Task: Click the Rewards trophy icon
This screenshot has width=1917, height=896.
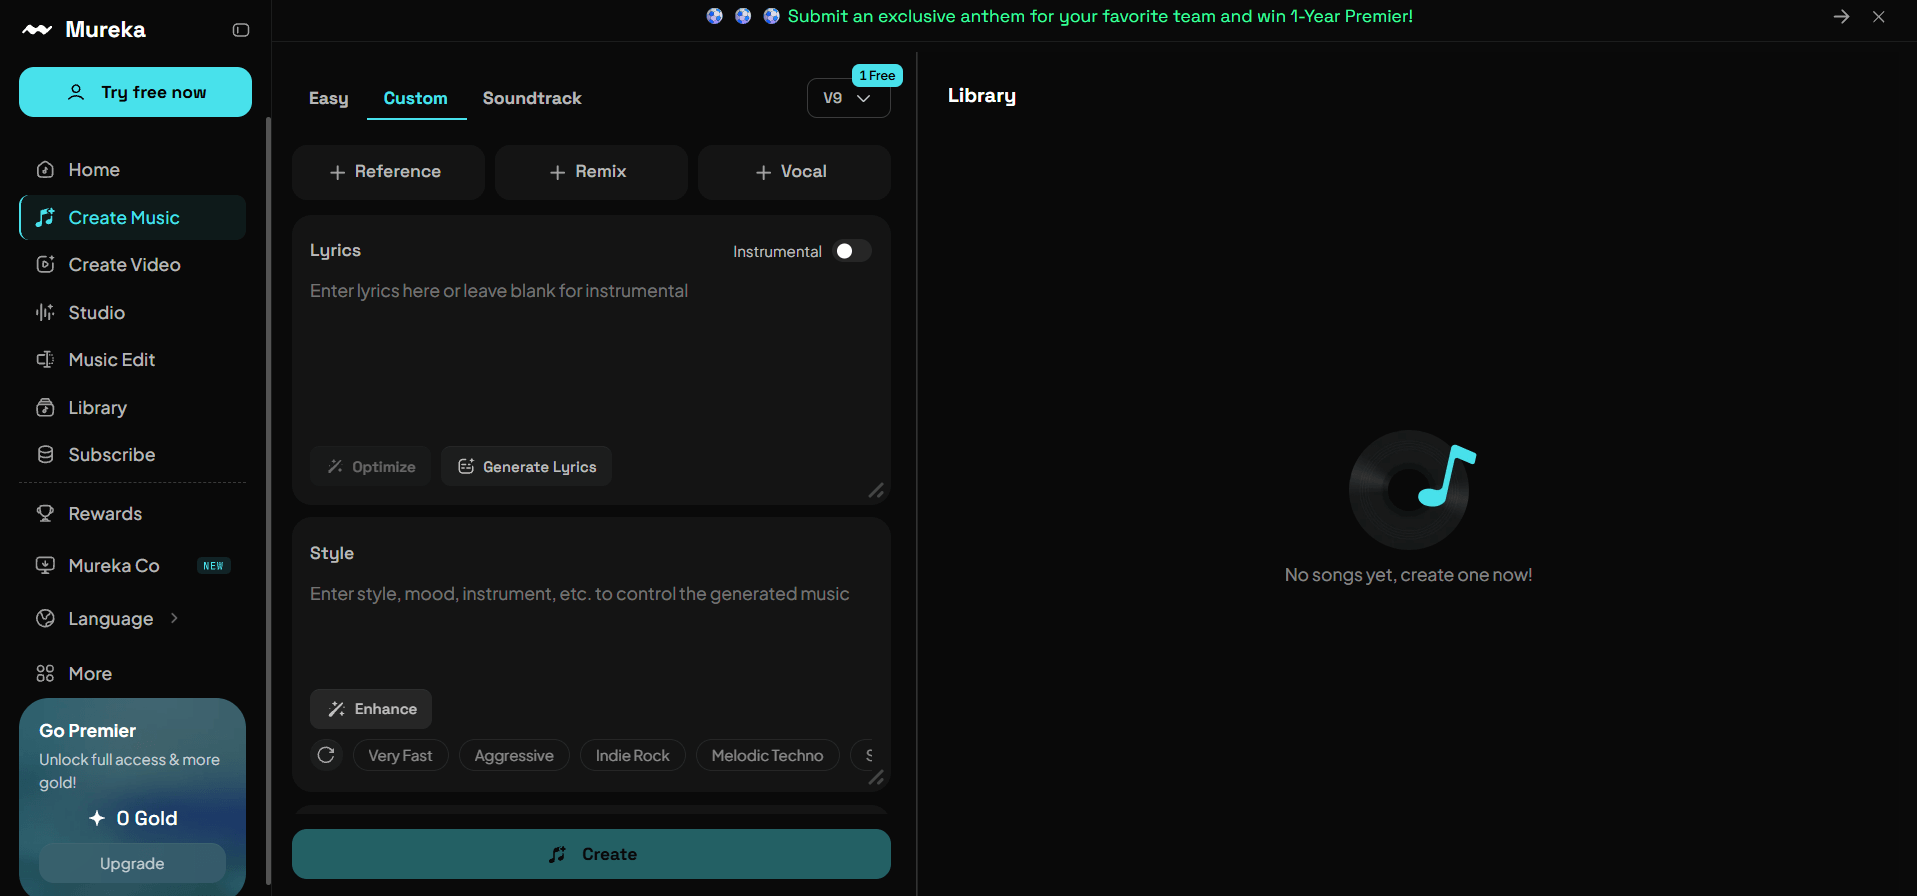Action: pyautogui.click(x=45, y=514)
